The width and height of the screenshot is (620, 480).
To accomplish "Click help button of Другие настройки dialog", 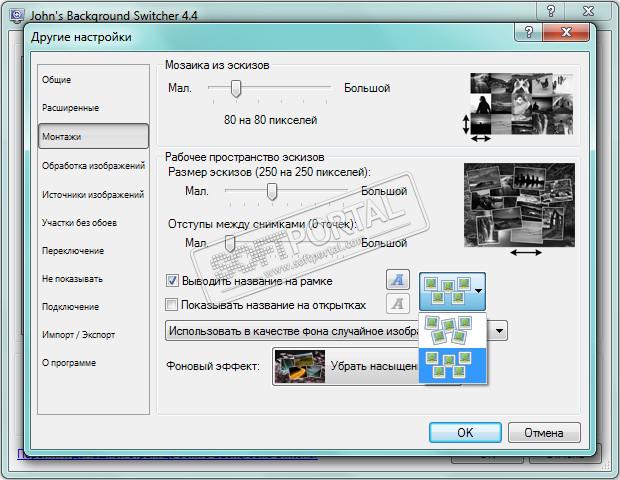I will click(529, 32).
